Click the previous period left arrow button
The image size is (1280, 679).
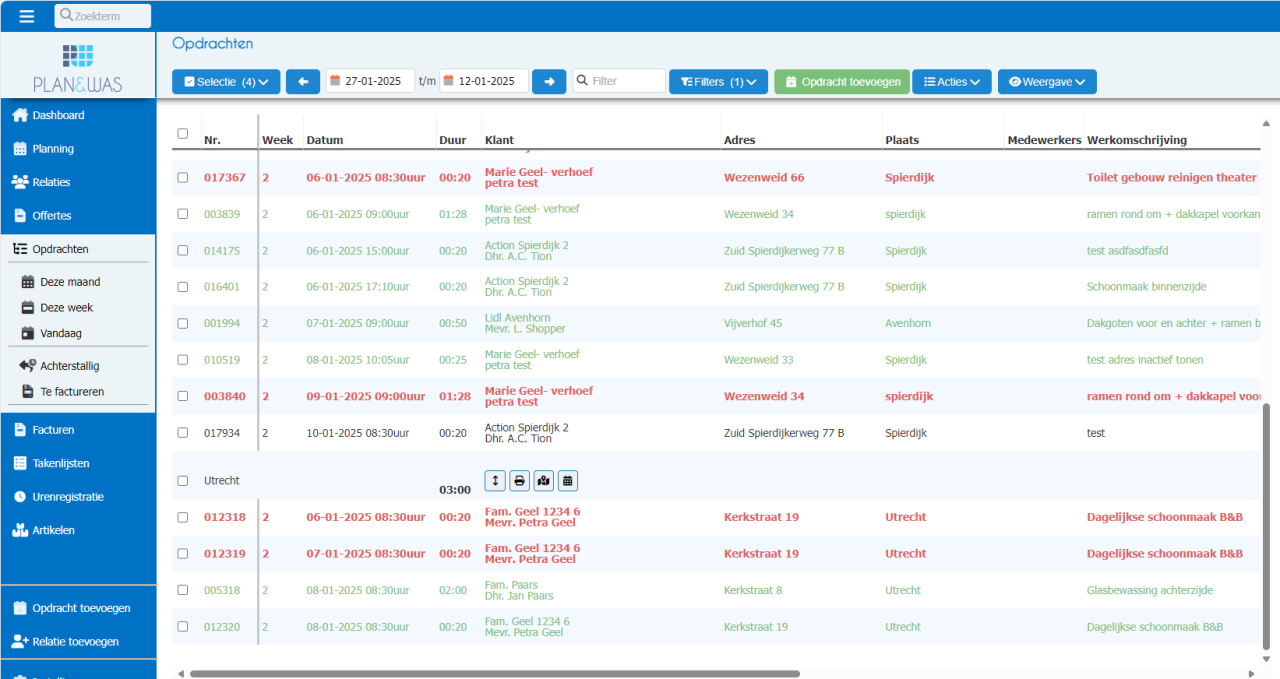point(303,82)
